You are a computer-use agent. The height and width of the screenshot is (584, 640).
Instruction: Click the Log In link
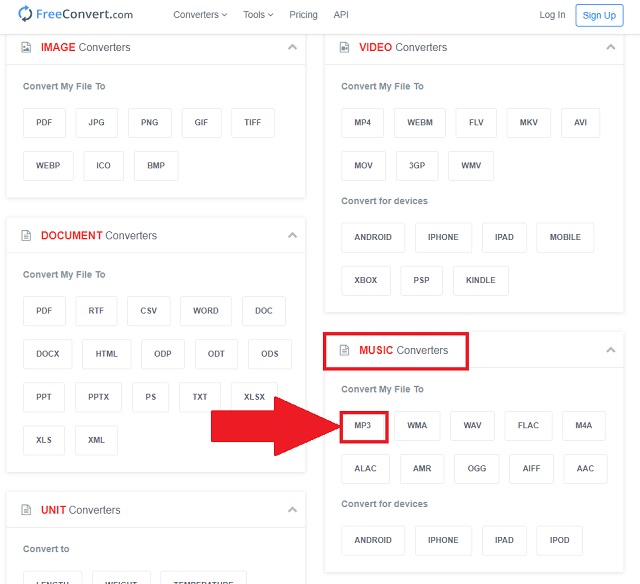coord(552,15)
